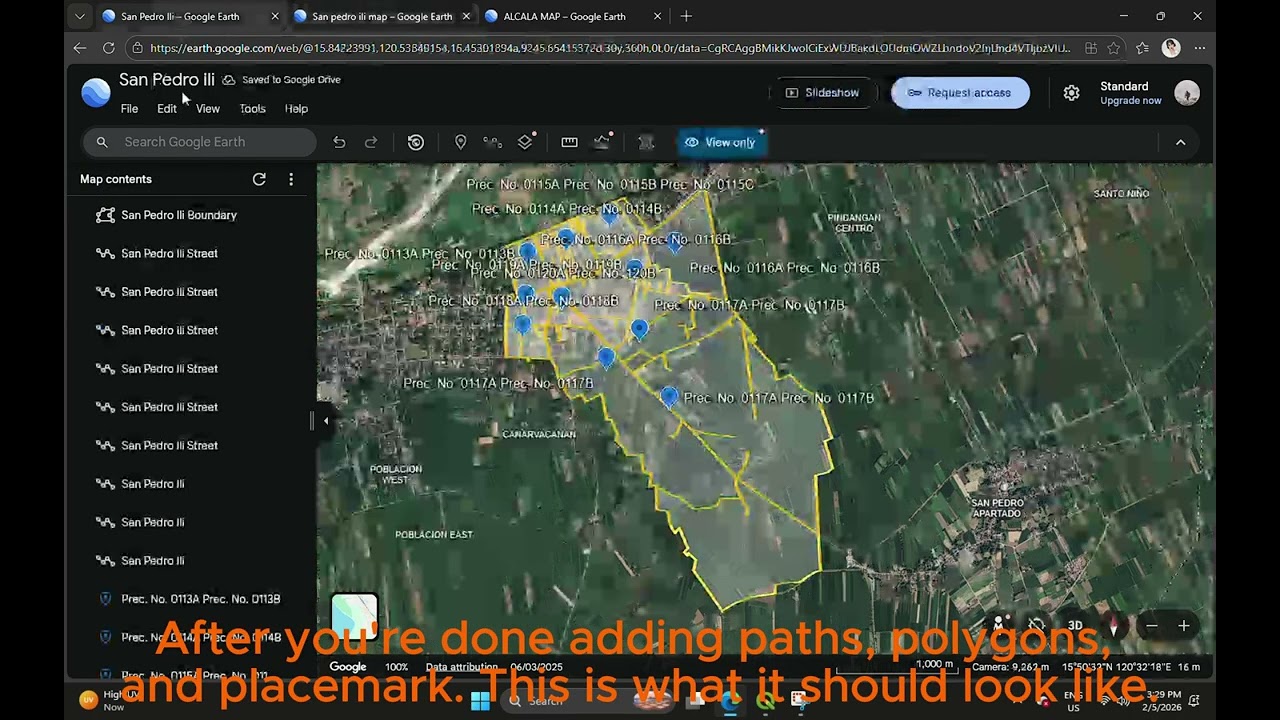Screen dimensions: 1280x720
Task: Click the browser address bar URL
Action: 610,48
